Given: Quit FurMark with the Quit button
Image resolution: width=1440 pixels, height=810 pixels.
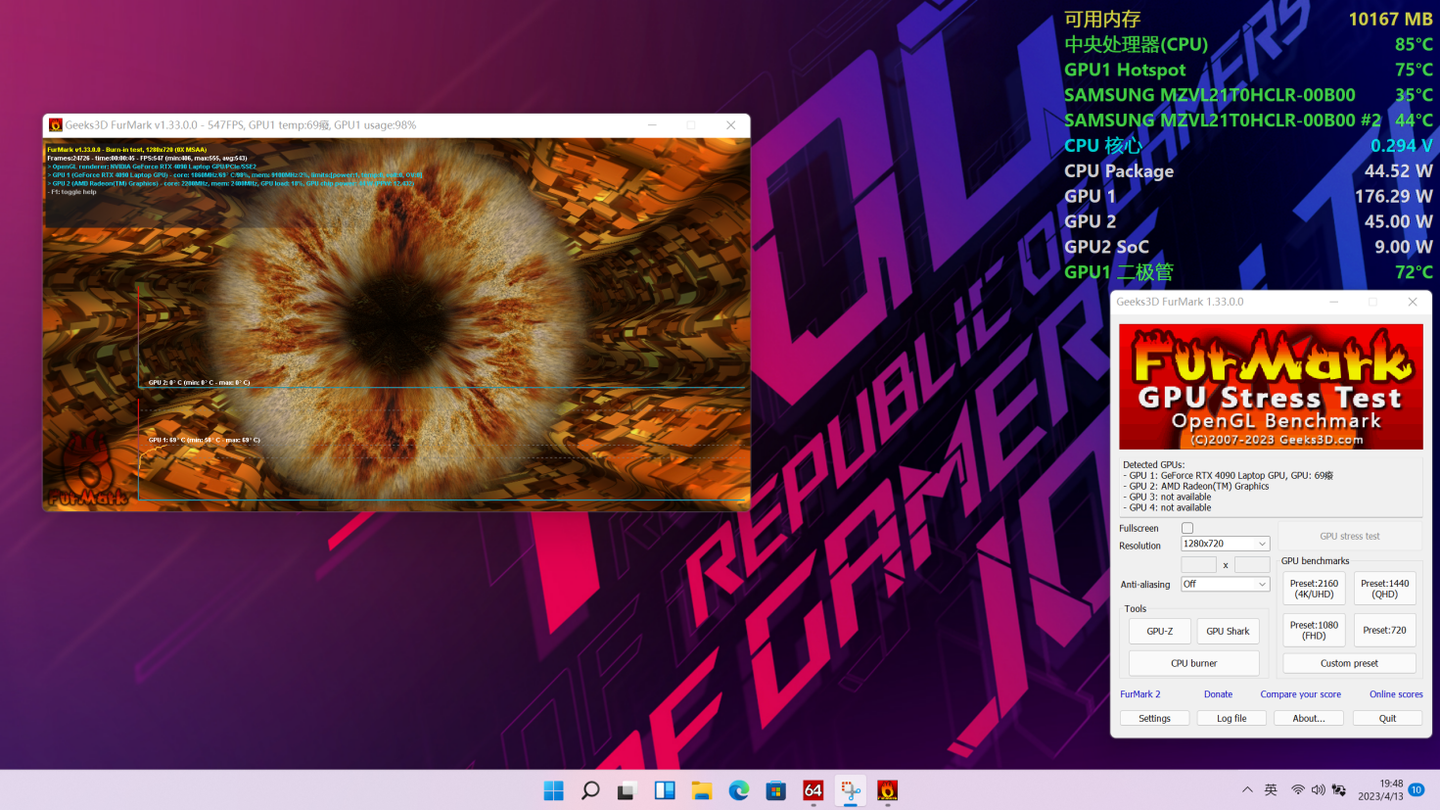Looking at the screenshot, I should [1387, 718].
